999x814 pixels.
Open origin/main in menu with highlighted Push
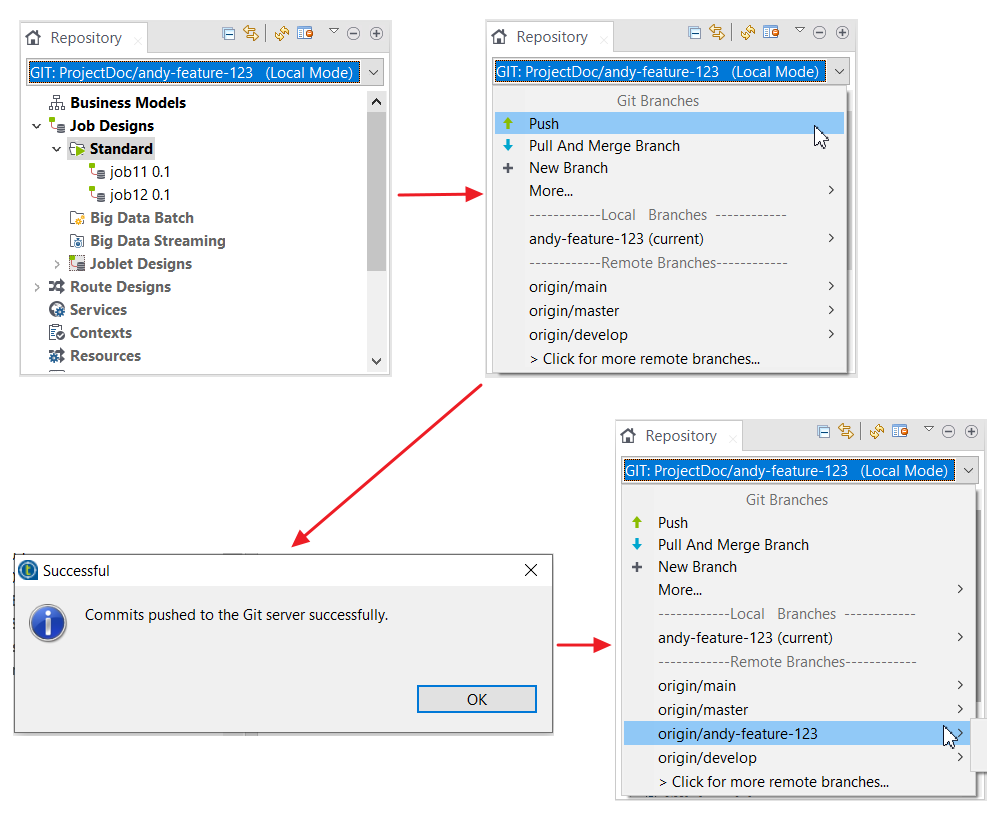[669, 287]
